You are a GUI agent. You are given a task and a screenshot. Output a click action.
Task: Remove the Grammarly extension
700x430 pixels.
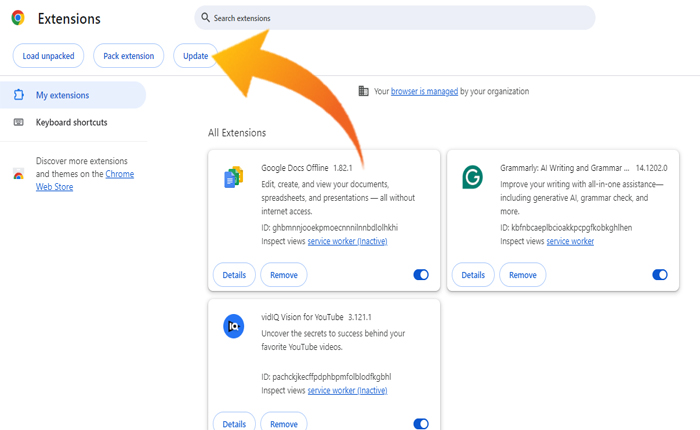[522, 274]
